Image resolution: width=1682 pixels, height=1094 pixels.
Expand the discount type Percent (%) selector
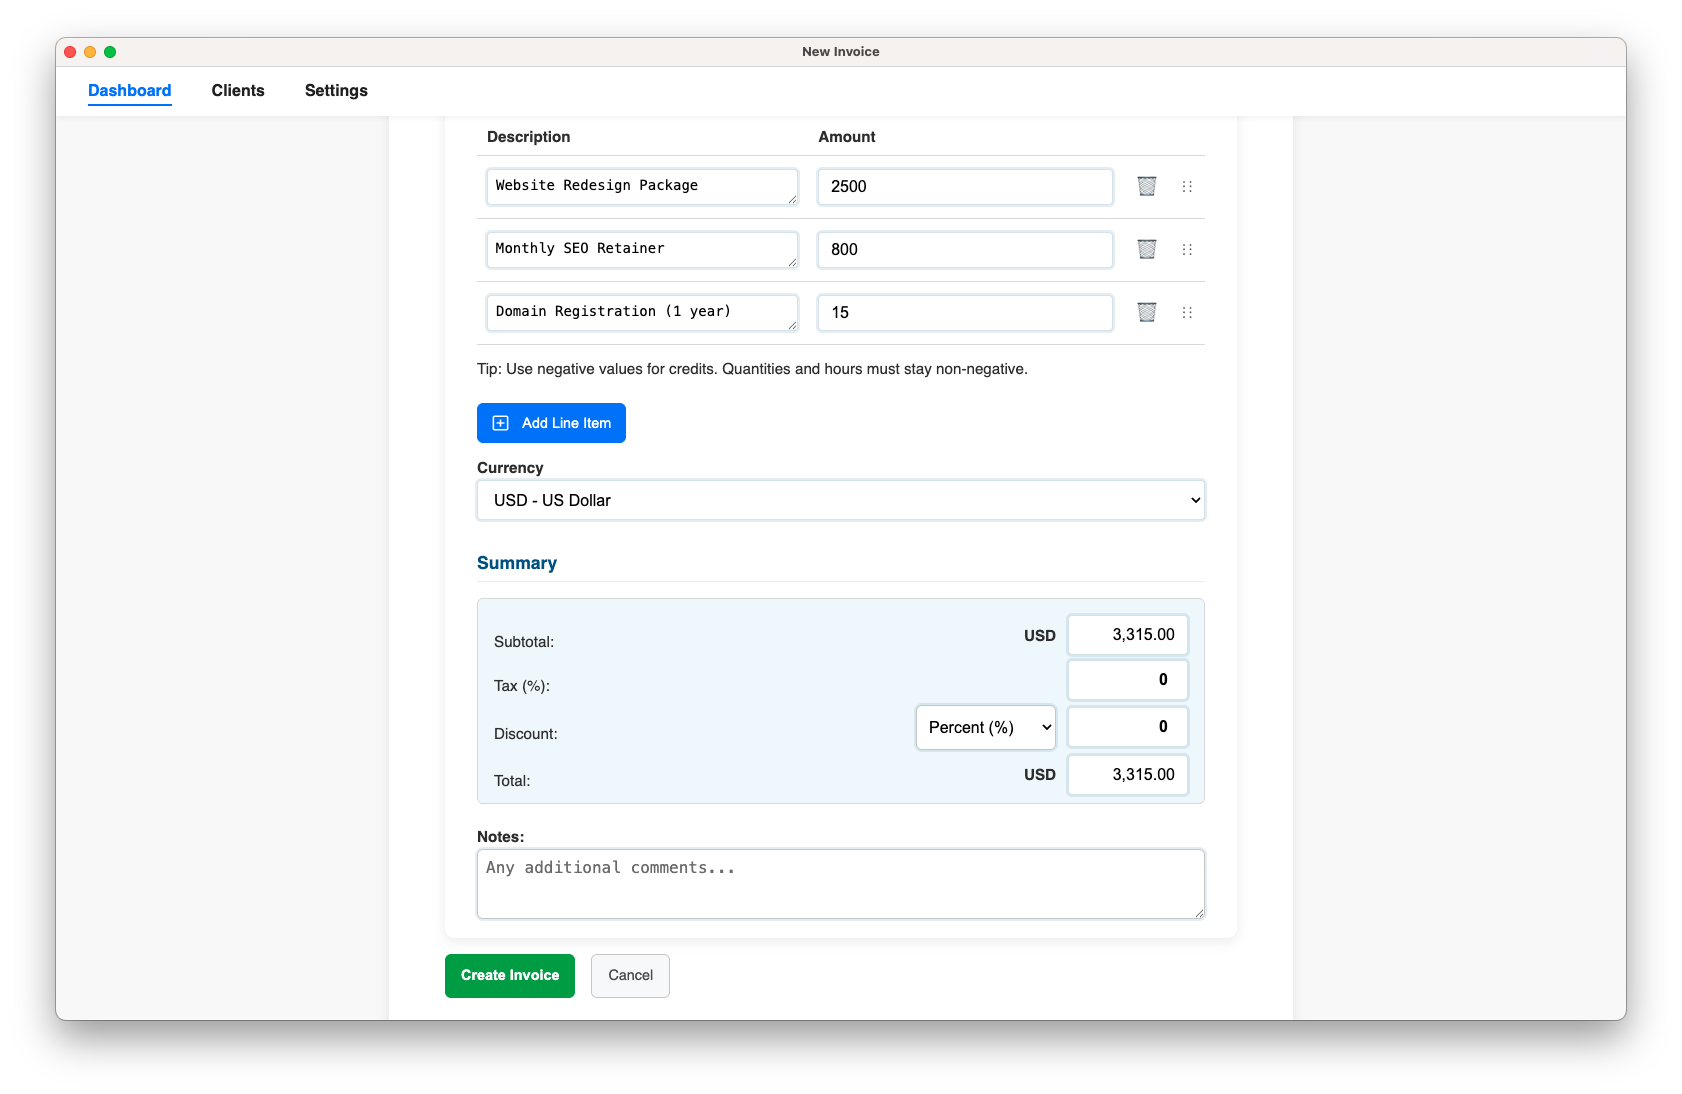pyautogui.click(x=985, y=727)
